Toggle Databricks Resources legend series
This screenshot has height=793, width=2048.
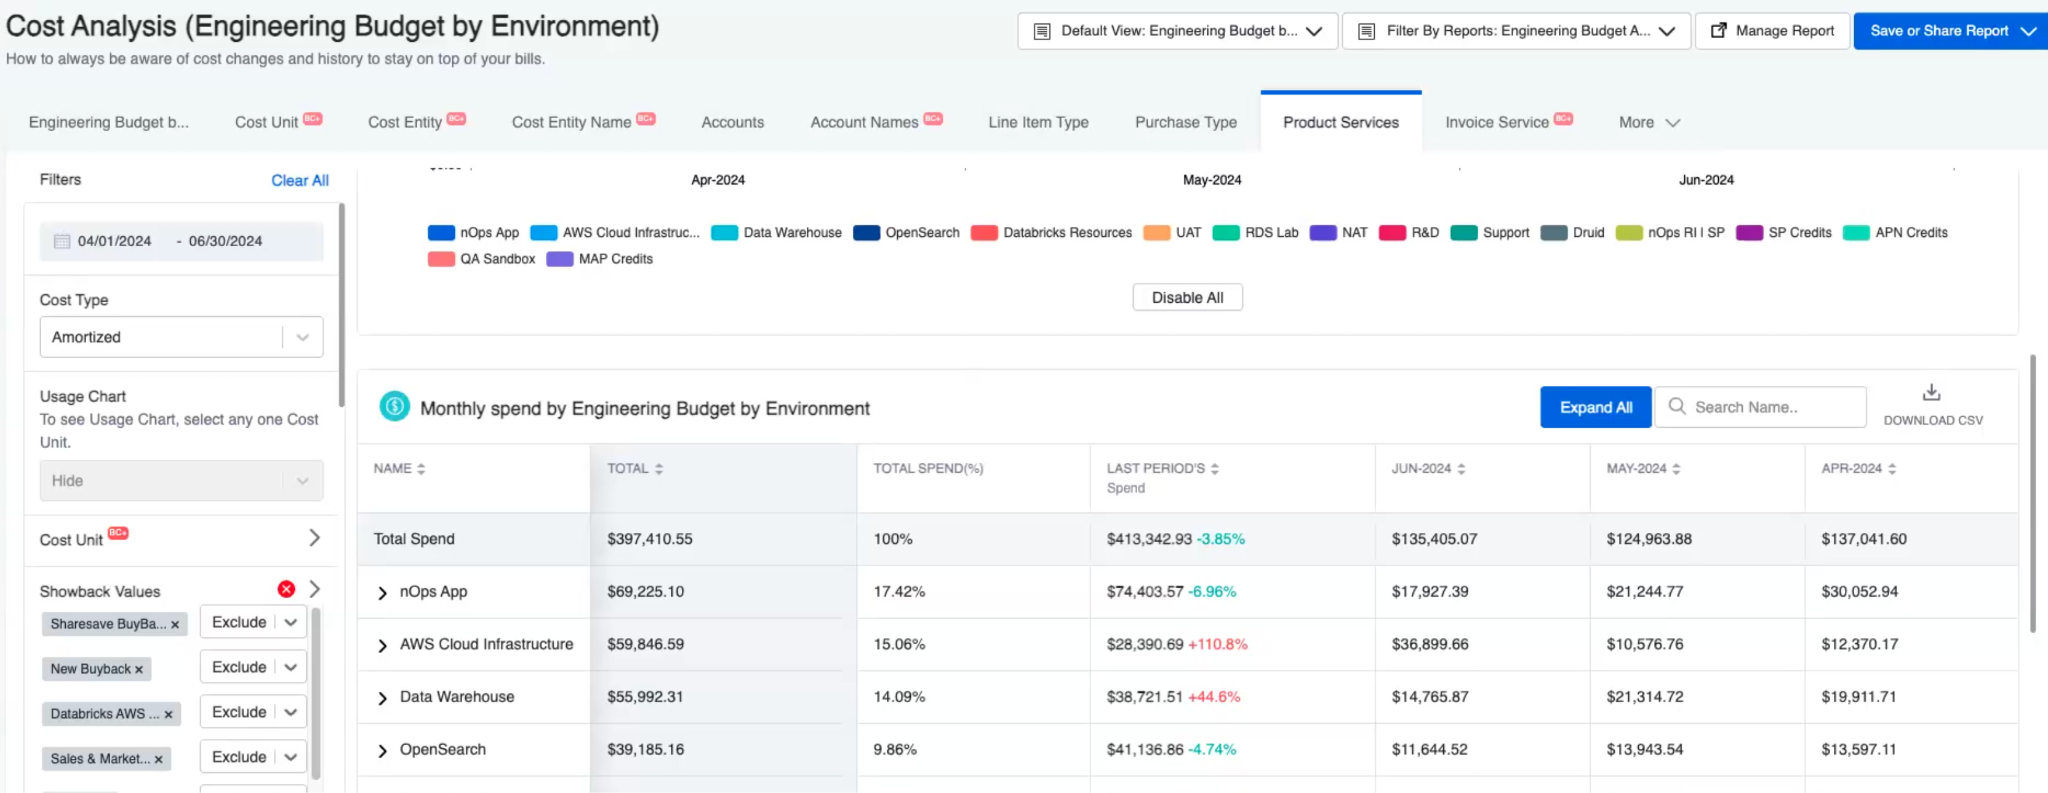coord(1051,233)
